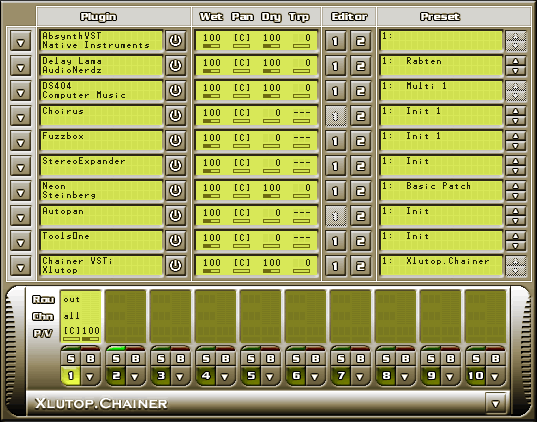Open editor 1 for Delay Lama

pos(335,66)
